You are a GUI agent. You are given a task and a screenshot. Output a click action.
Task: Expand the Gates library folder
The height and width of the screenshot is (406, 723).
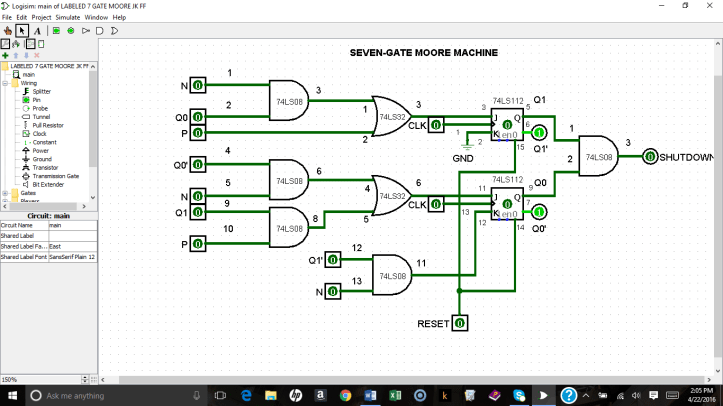tap(7, 193)
